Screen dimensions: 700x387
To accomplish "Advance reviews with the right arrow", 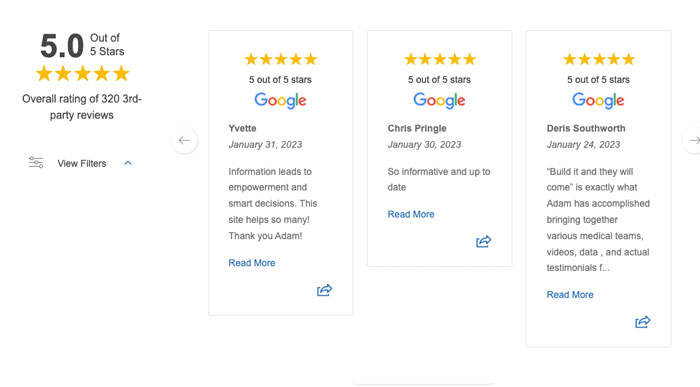I will pyautogui.click(x=693, y=140).
